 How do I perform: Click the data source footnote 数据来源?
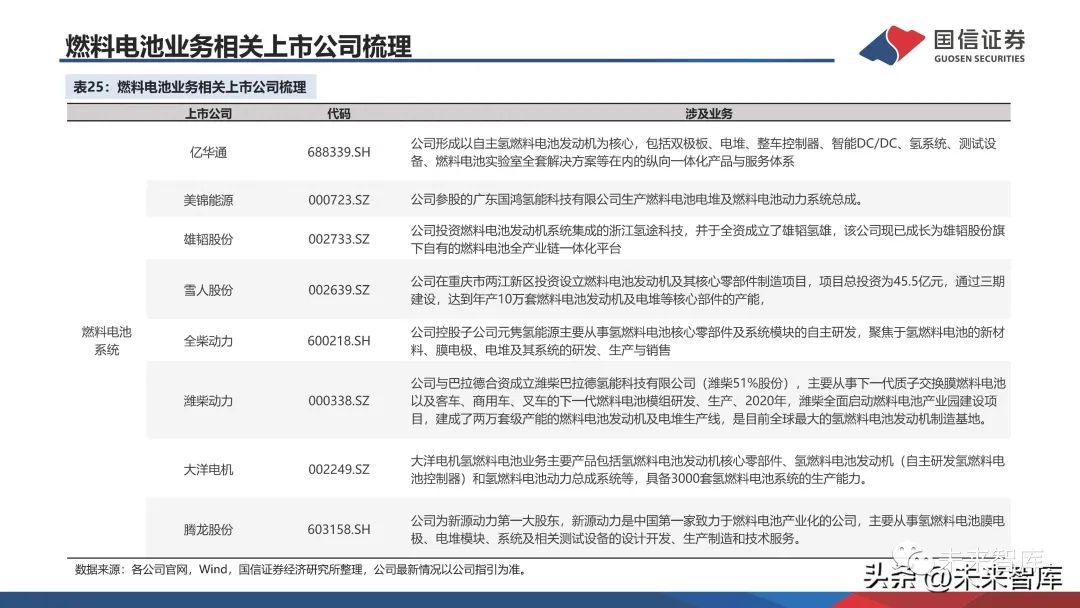click(x=302, y=569)
